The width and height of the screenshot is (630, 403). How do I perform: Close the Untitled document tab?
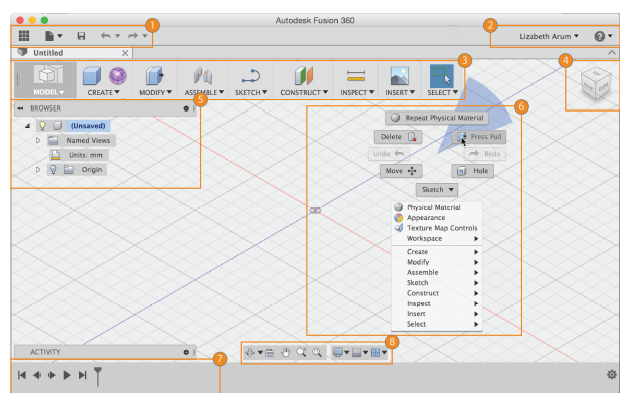click(x=125, y=53)
